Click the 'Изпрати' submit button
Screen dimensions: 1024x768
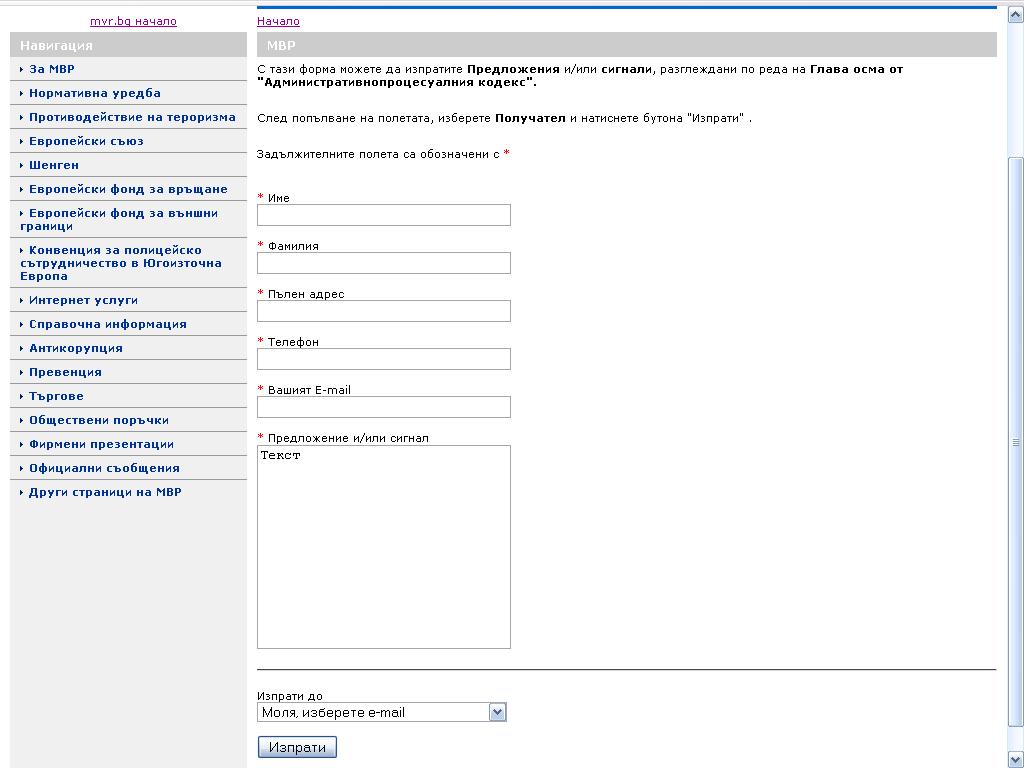click(297, 747)
